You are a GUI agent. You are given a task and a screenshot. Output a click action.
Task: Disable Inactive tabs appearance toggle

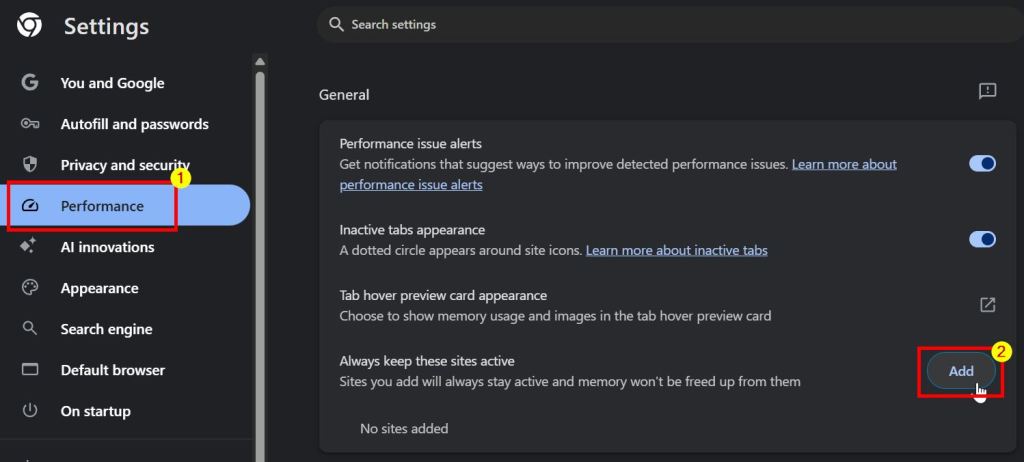point(982,239)
